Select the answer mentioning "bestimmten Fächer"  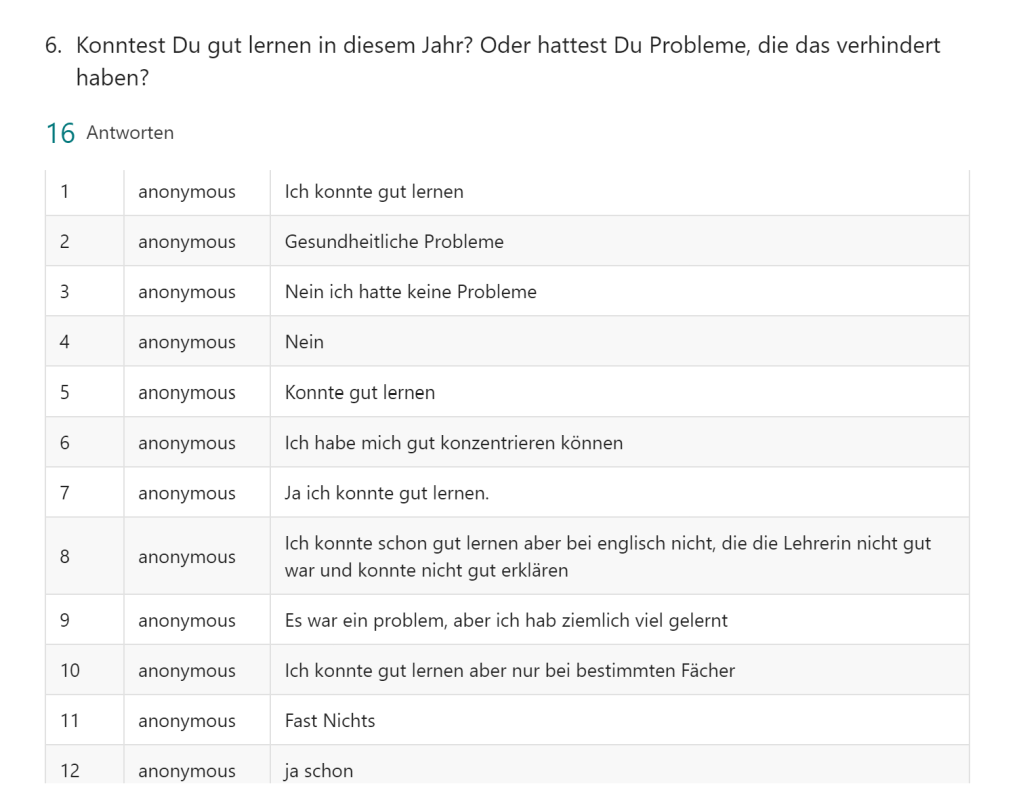pyautogui.click(x=509, y=670)
